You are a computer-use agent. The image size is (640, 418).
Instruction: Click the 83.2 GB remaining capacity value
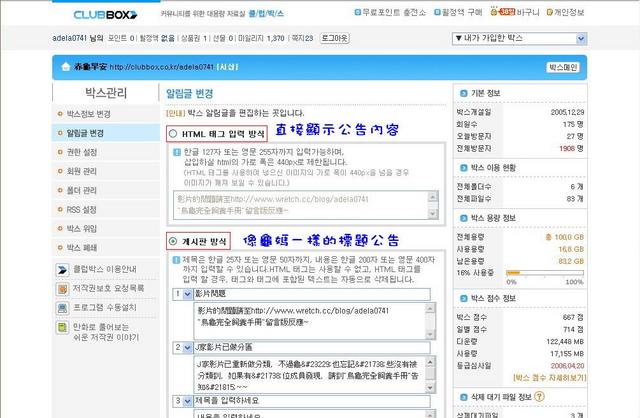tap(571, 261)
